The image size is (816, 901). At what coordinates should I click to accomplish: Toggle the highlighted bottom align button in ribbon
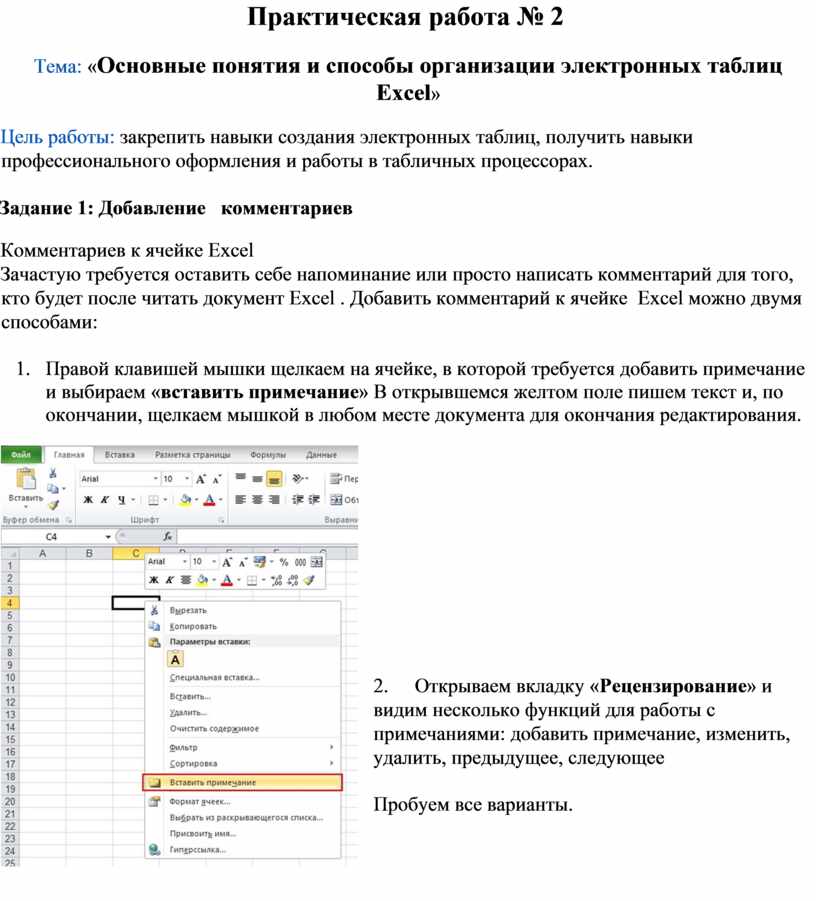(x=274, y=478)
